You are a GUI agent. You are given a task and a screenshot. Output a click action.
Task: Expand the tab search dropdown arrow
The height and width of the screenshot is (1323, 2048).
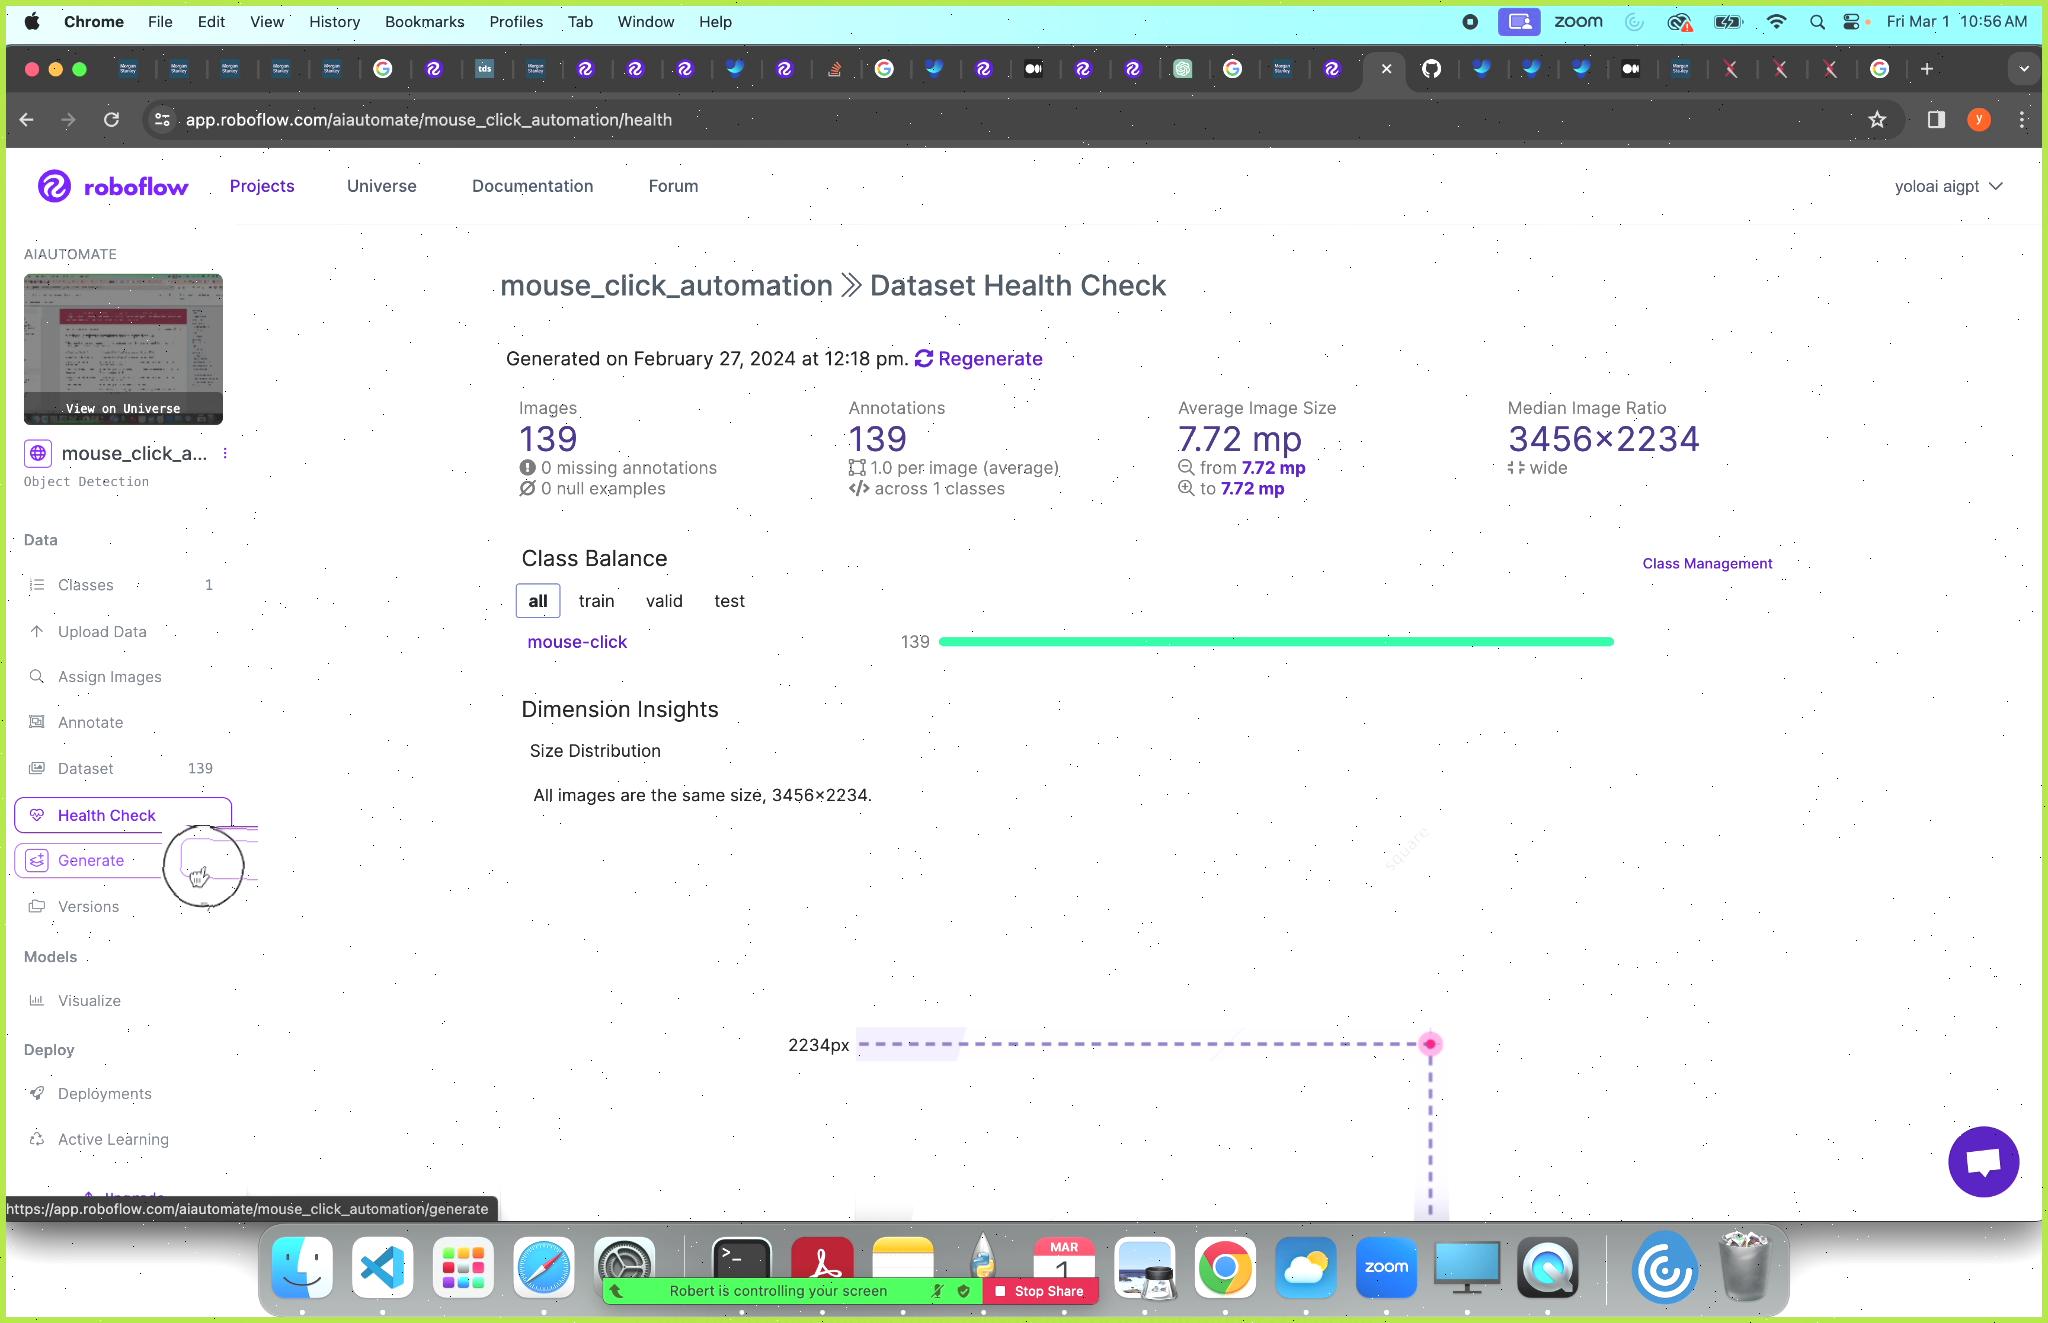2024,69
